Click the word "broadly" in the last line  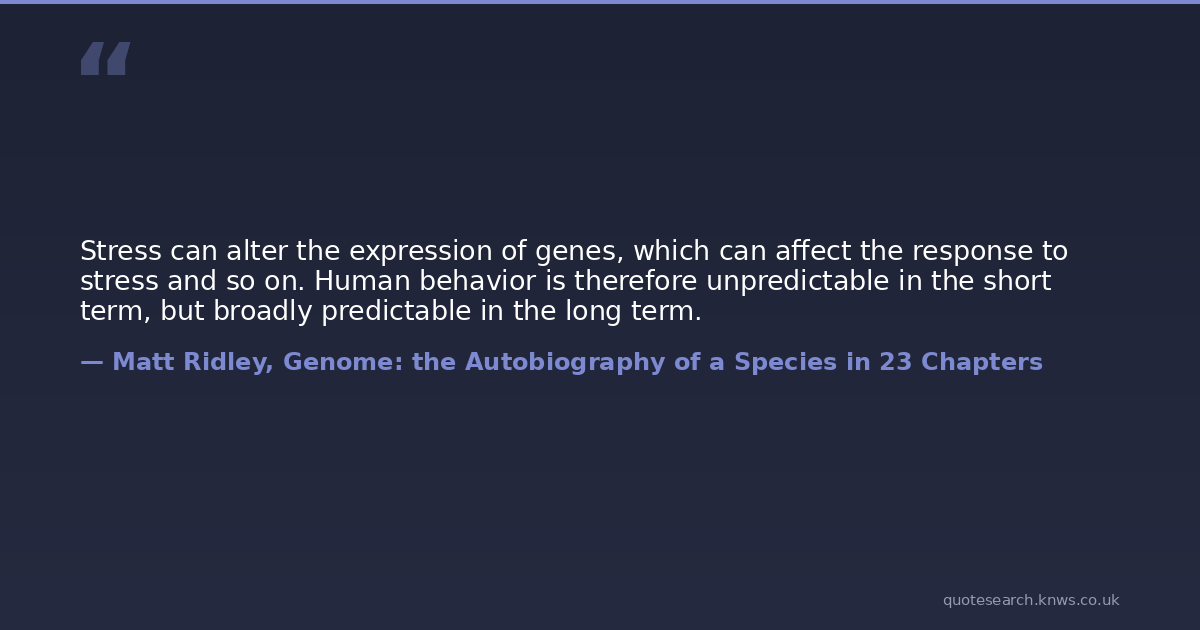pyautogui.click(x=262, y=311)
